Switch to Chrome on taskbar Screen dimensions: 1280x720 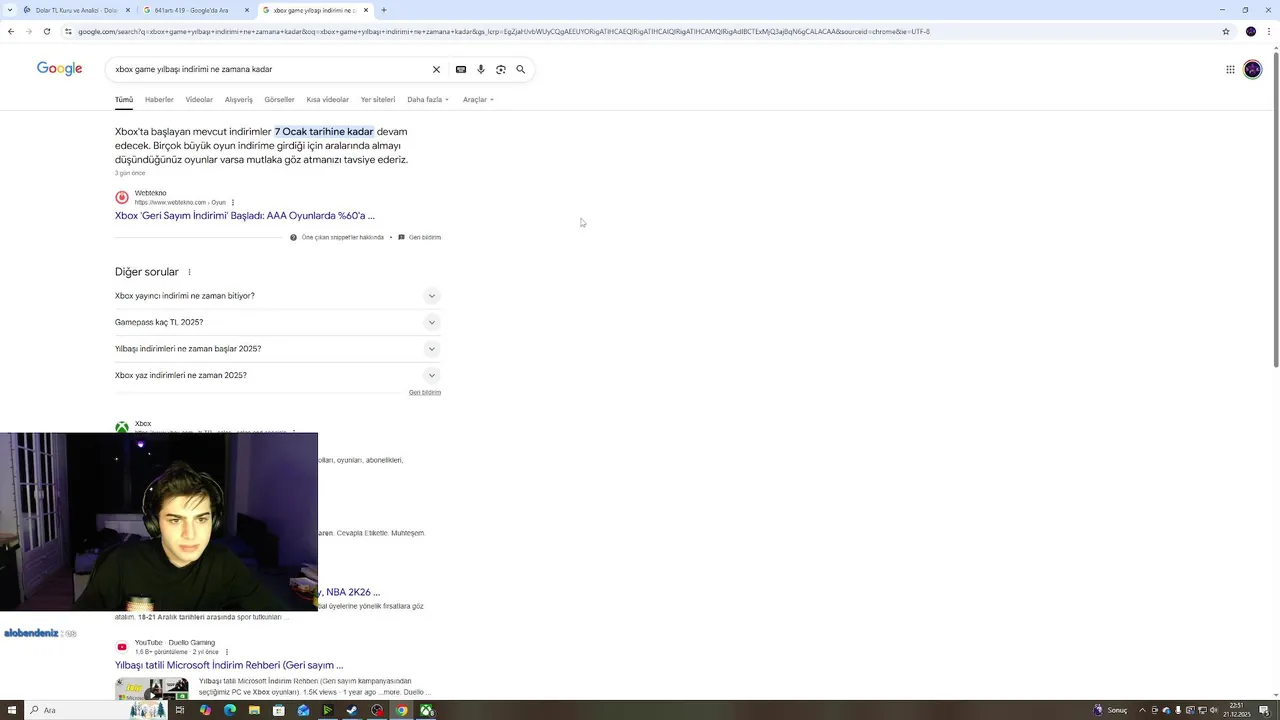[401, 710]
